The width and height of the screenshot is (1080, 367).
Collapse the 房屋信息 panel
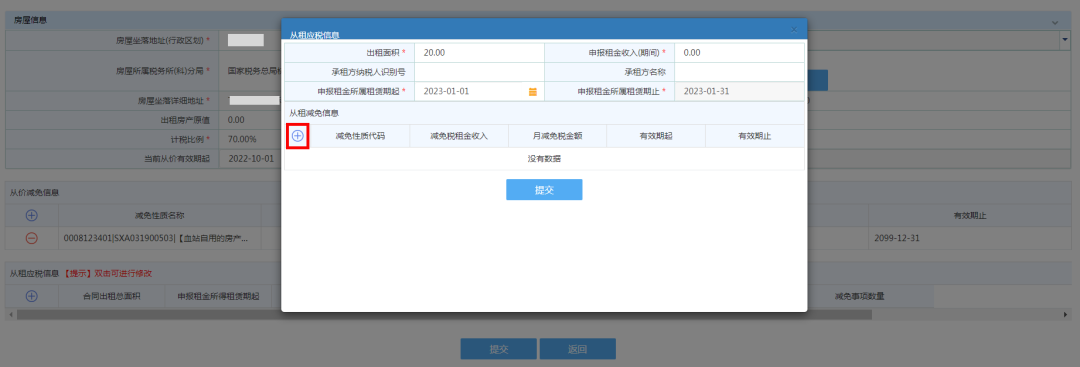1055,22
